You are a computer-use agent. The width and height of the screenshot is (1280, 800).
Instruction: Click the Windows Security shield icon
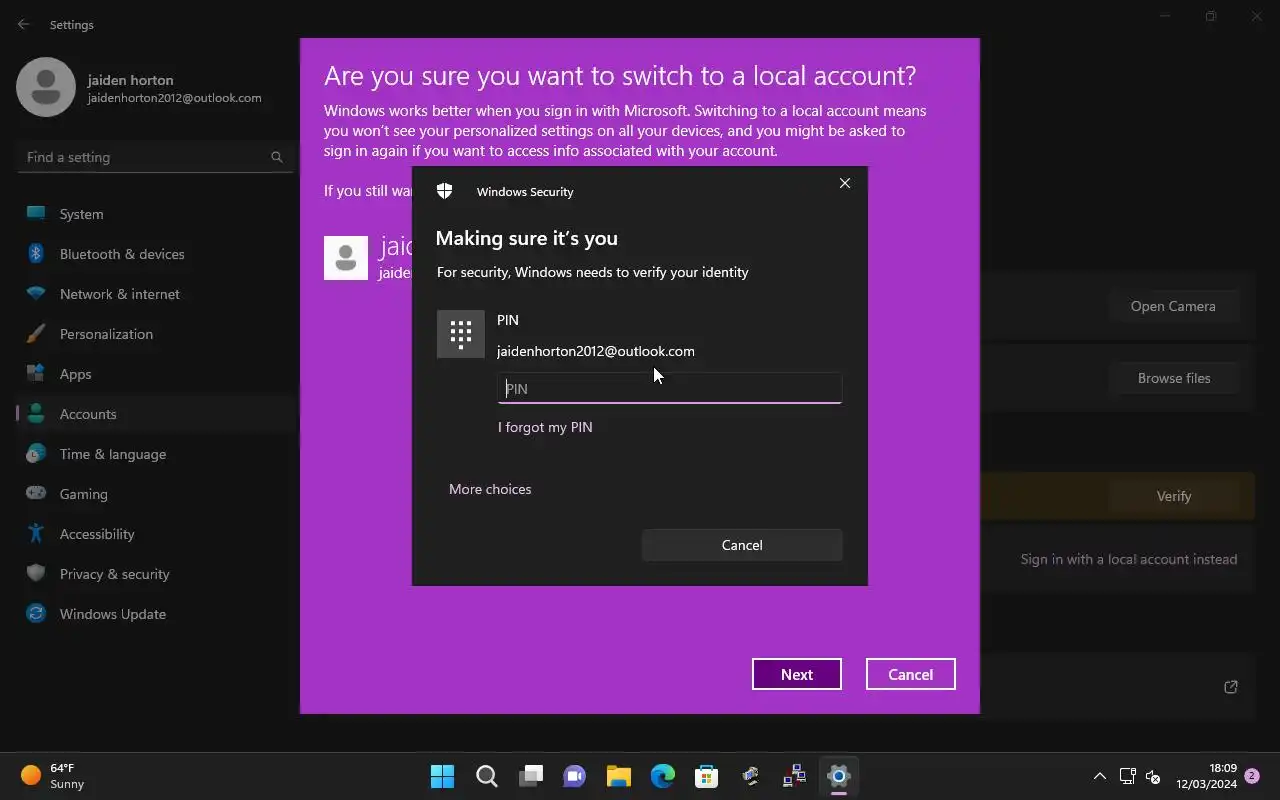click(x=445, y=191)
